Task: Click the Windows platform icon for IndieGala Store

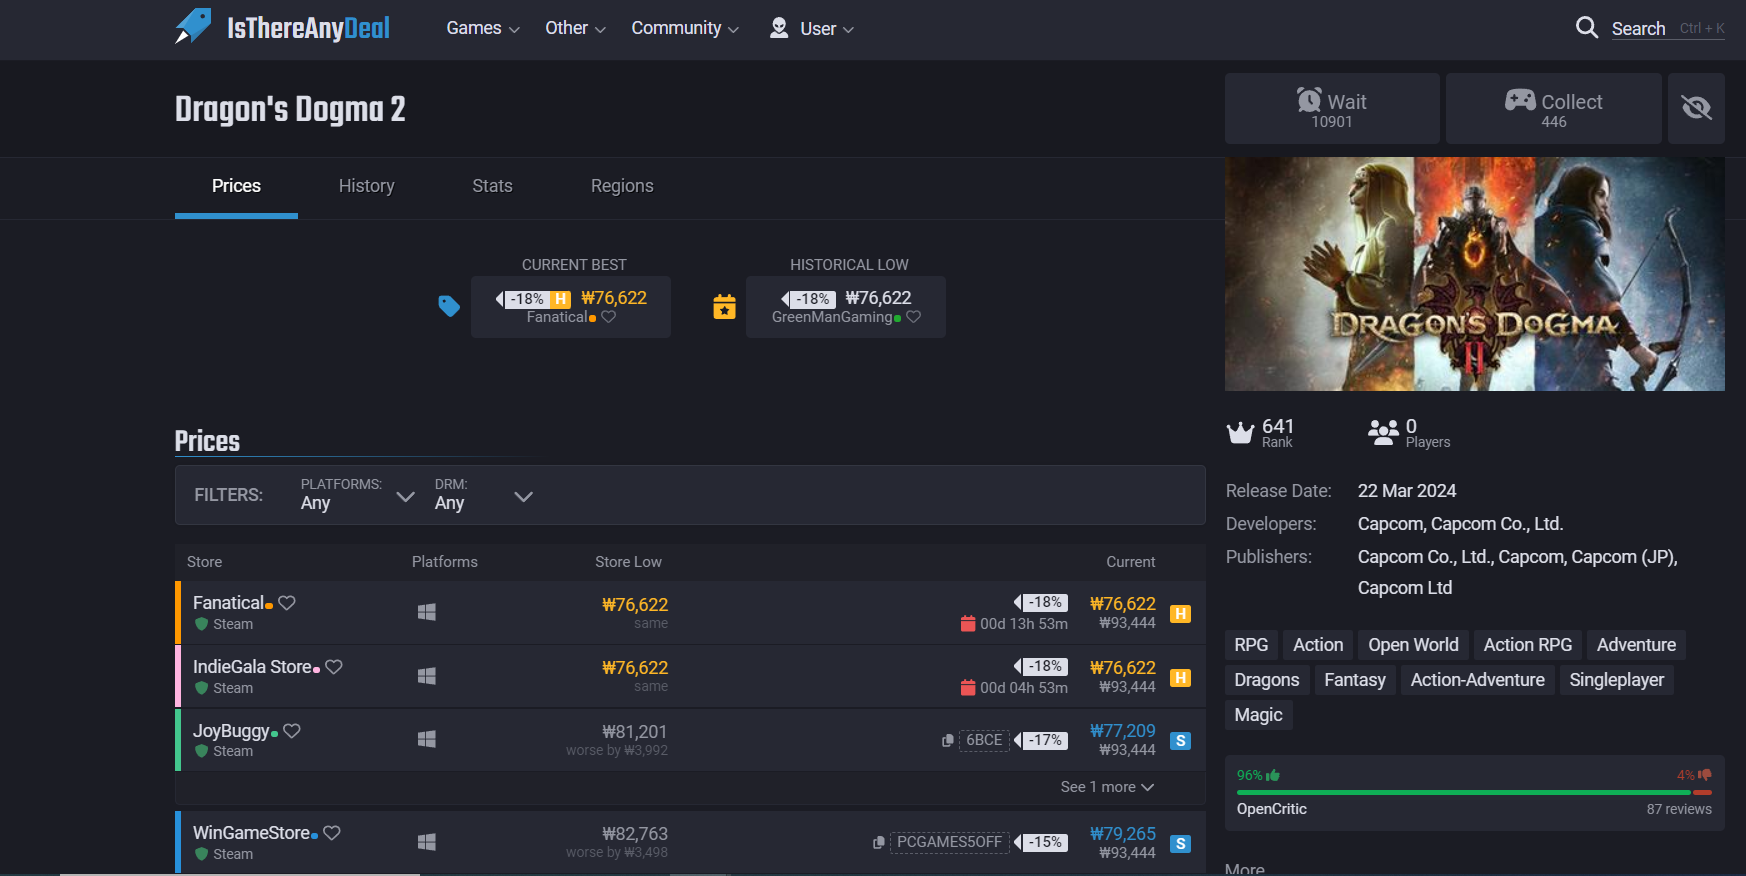Action: (427, 676)
